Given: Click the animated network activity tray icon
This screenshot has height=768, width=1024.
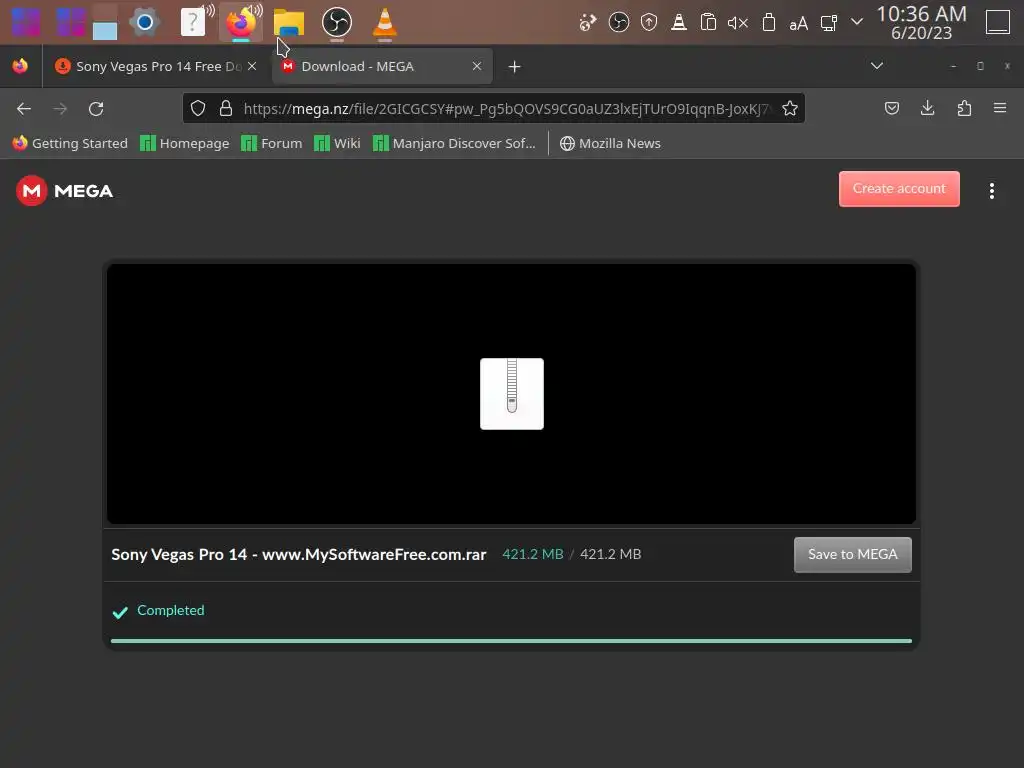Looking at the screenshot, I should [x=588, y=23].
